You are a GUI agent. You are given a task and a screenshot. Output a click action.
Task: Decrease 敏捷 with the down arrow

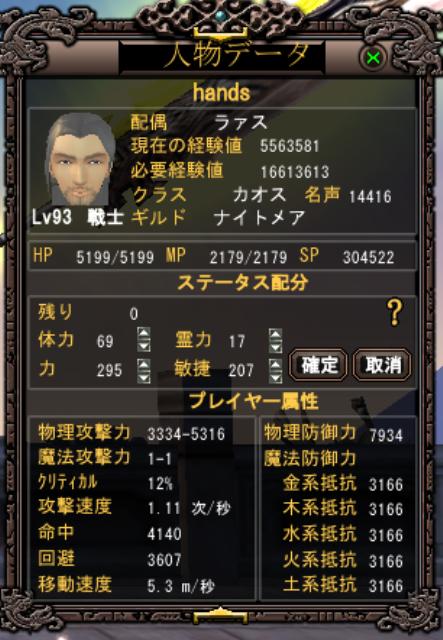tap(276, 377)
